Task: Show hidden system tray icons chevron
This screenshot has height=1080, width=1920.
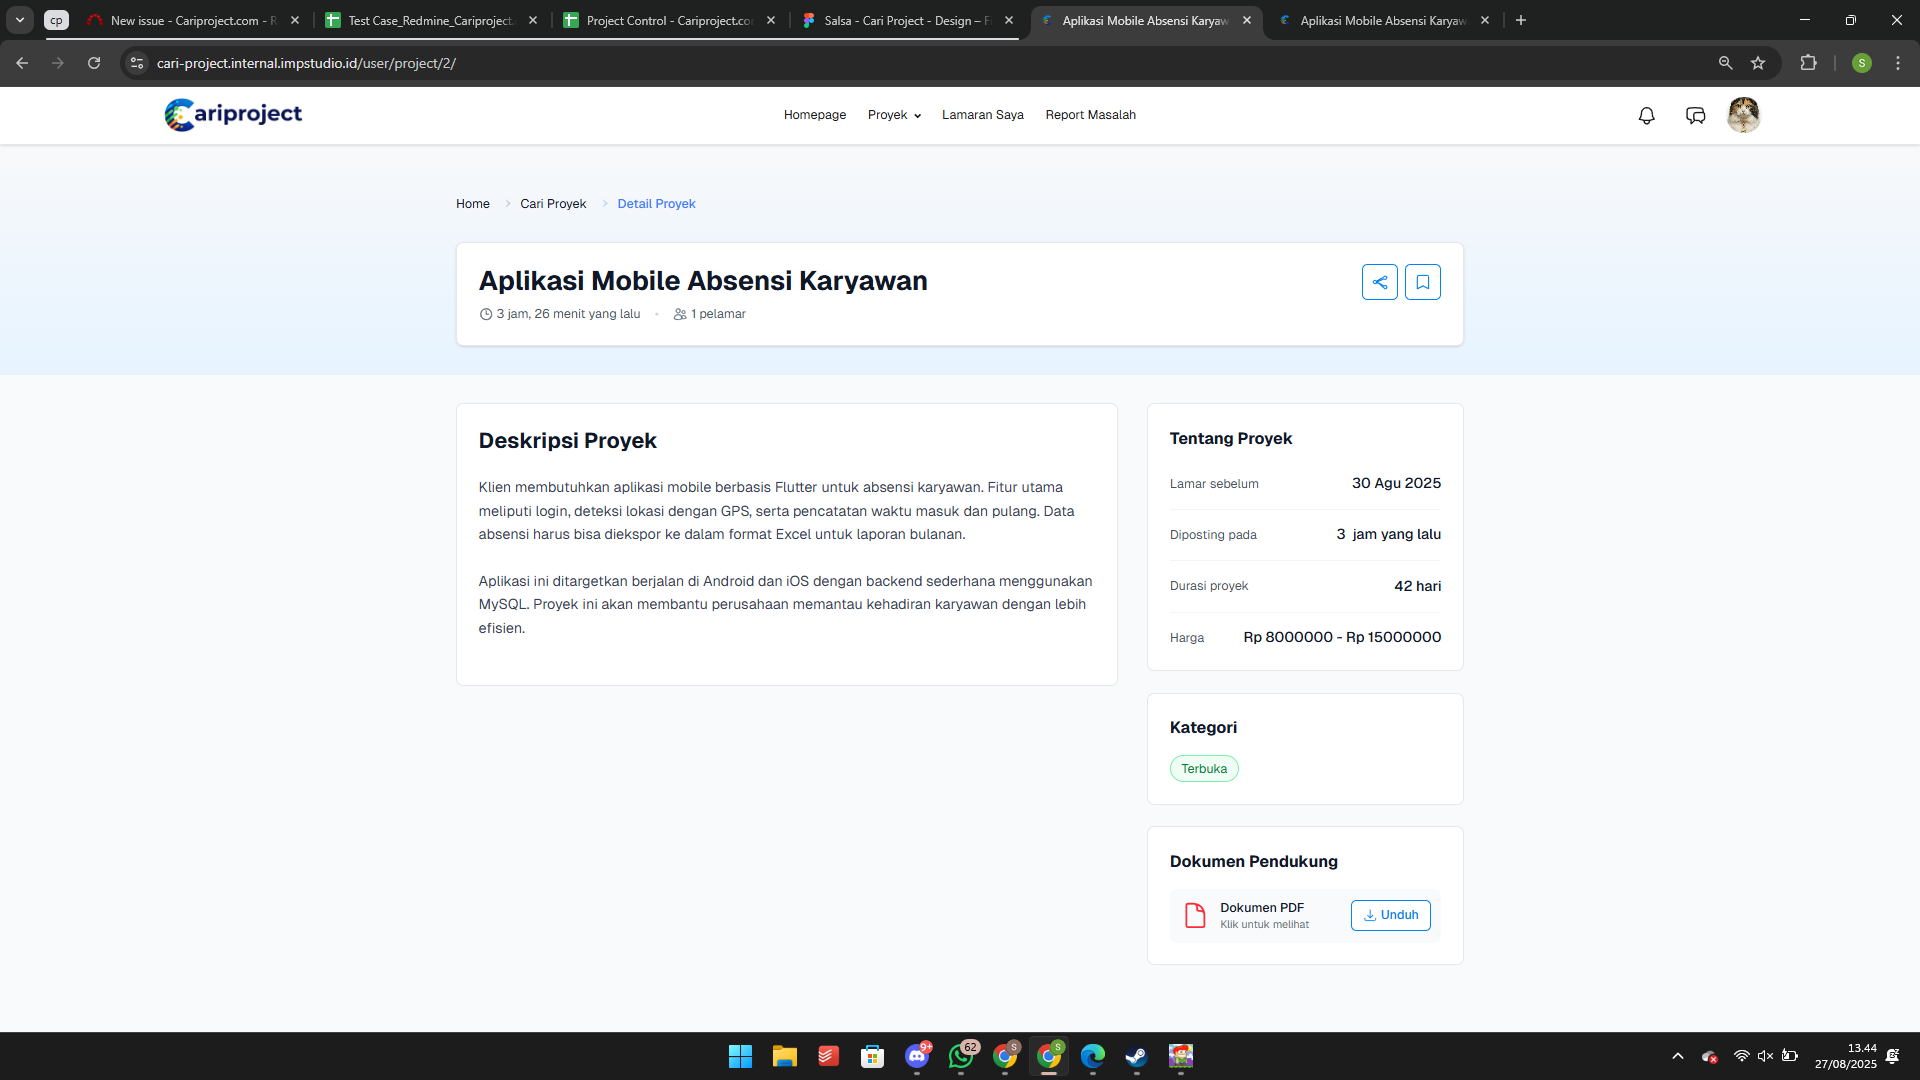Action: [1678, 1056]
